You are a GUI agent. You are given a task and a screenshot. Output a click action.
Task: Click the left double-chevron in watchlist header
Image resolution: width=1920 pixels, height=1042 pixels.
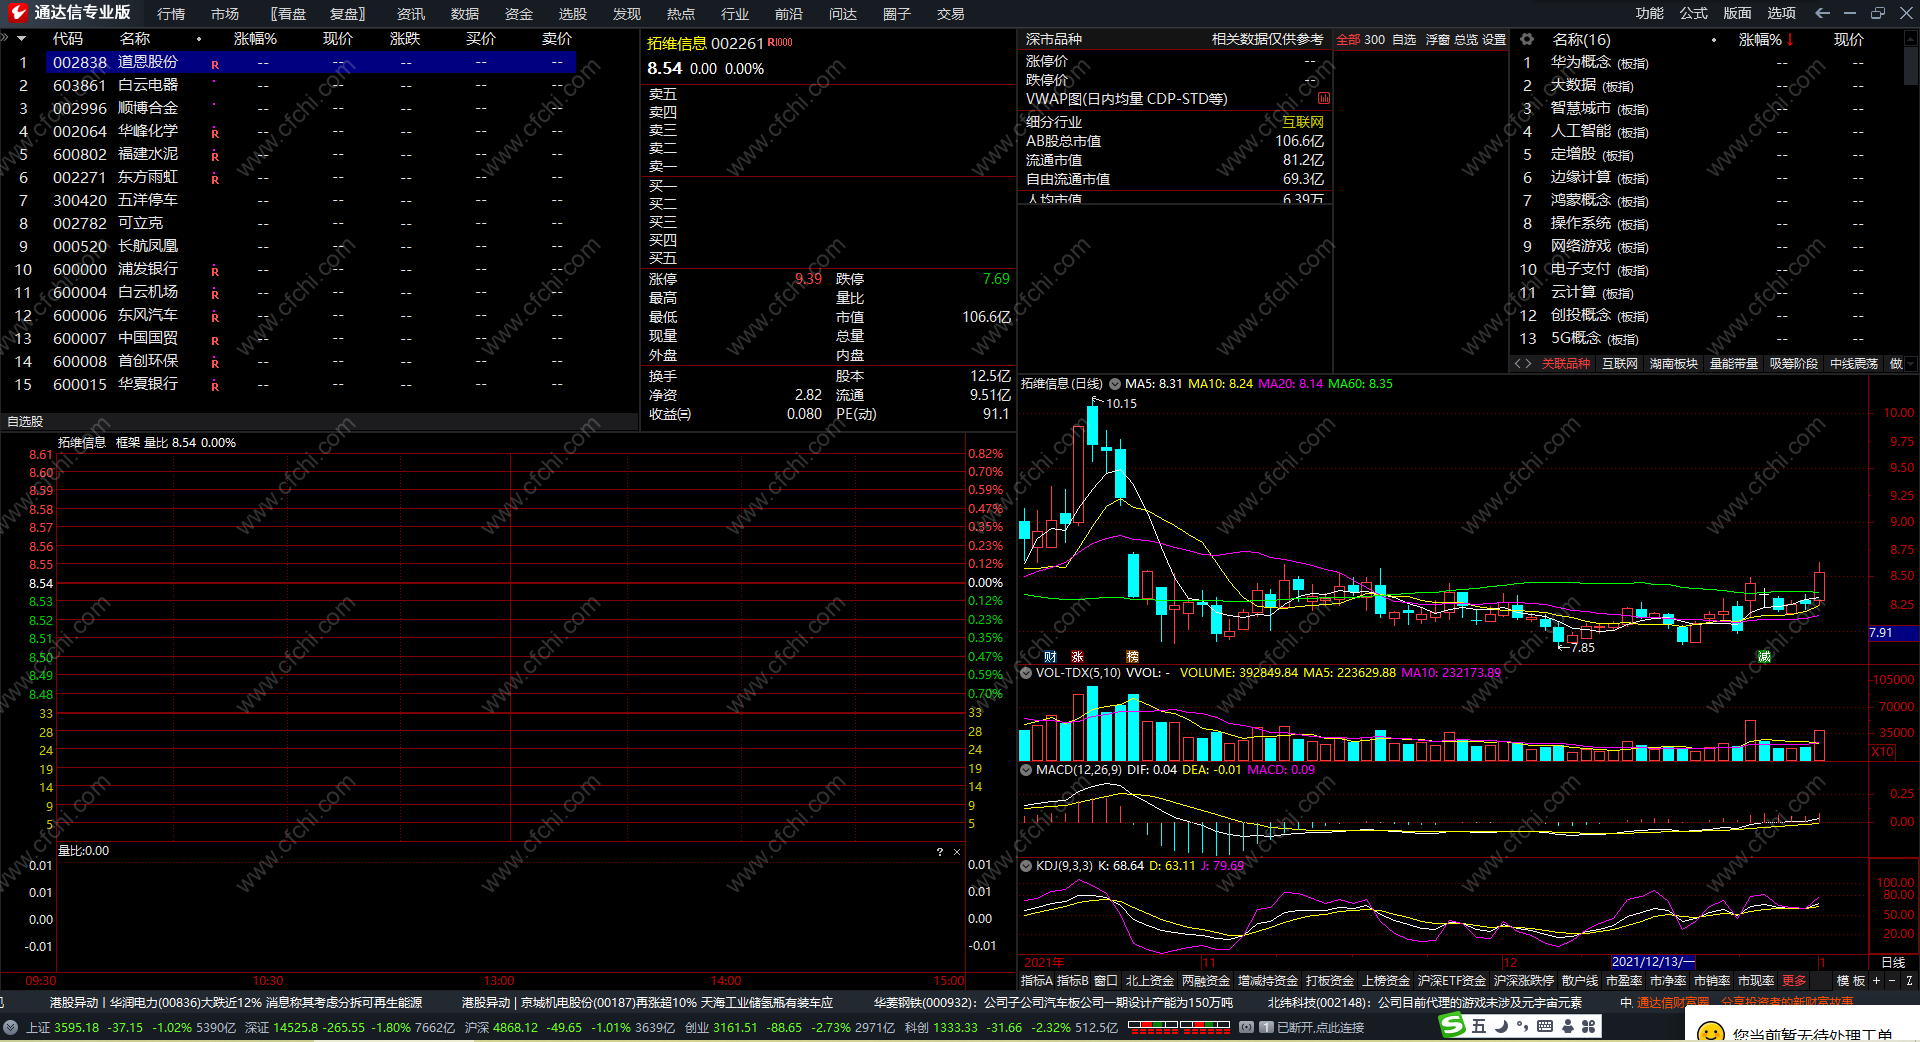[x=5, y=38]
